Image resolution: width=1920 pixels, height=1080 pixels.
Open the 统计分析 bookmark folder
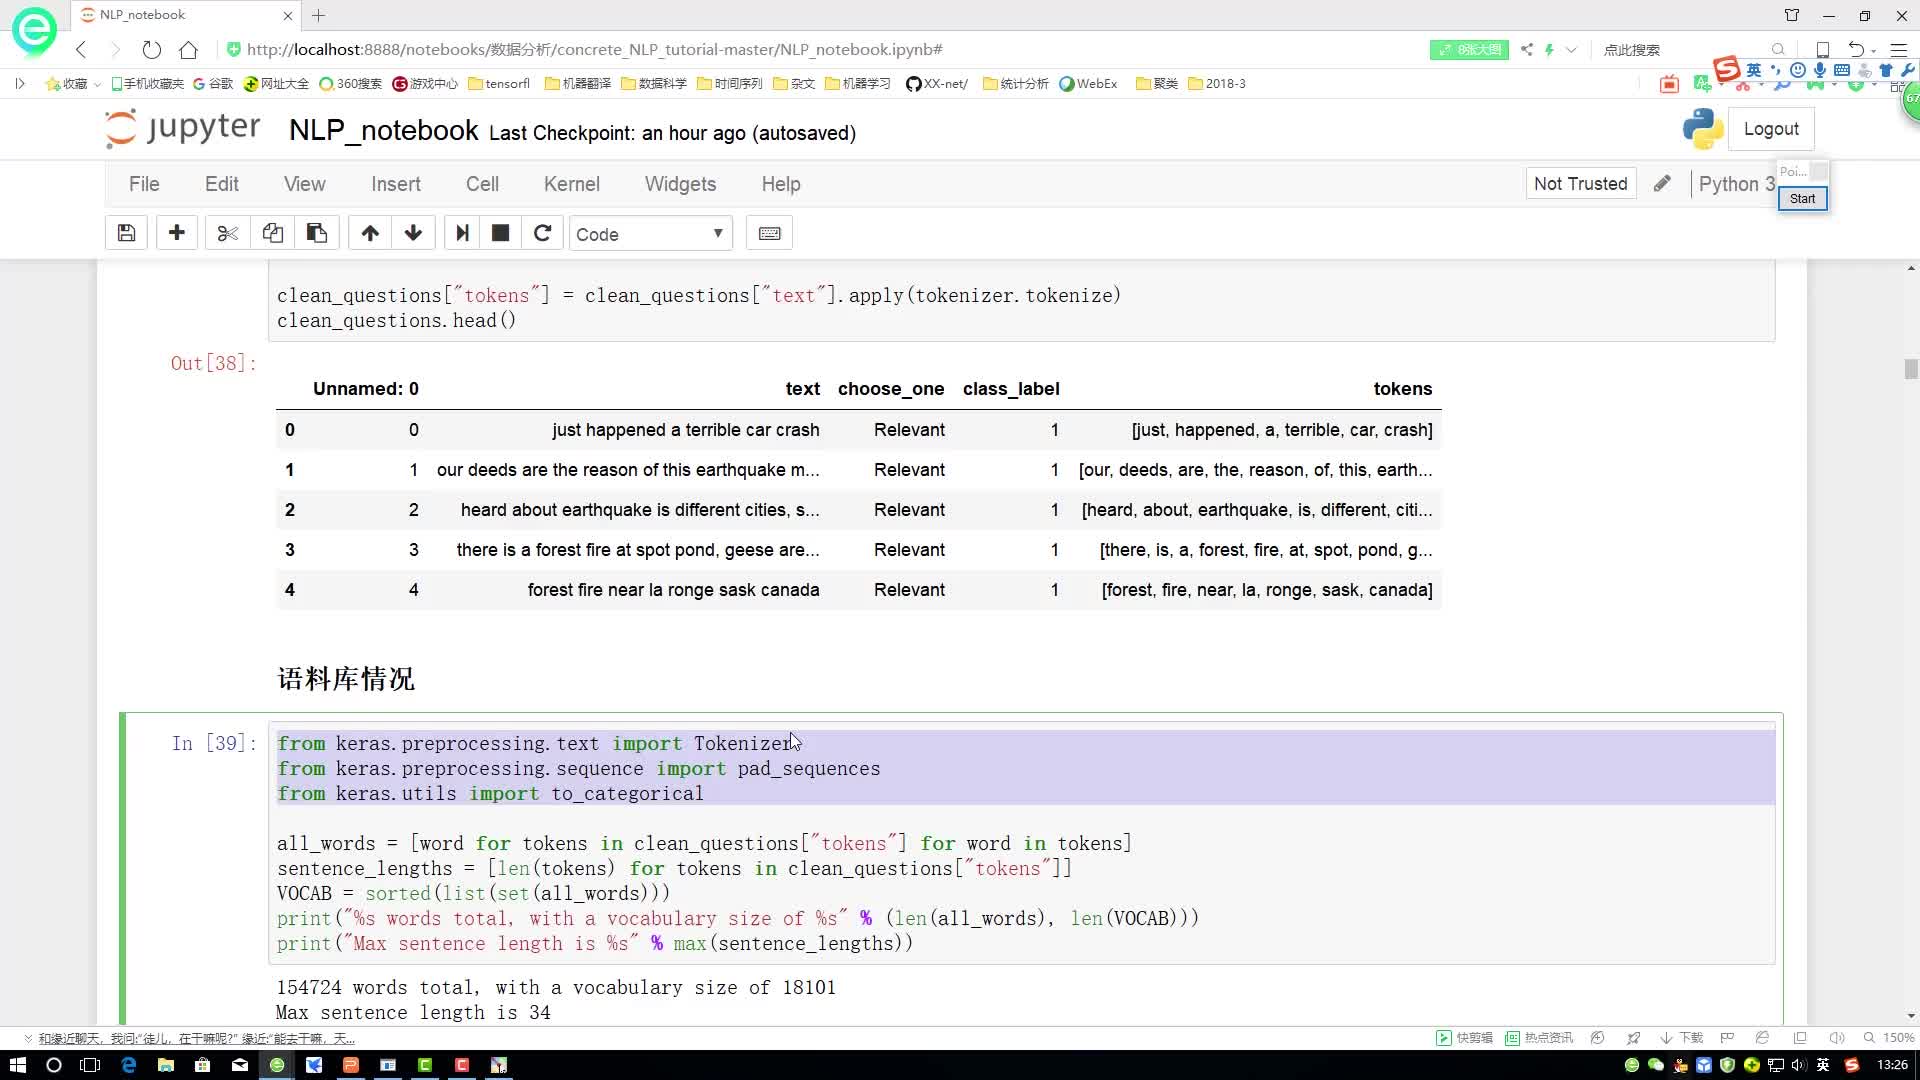[1016, 83]
